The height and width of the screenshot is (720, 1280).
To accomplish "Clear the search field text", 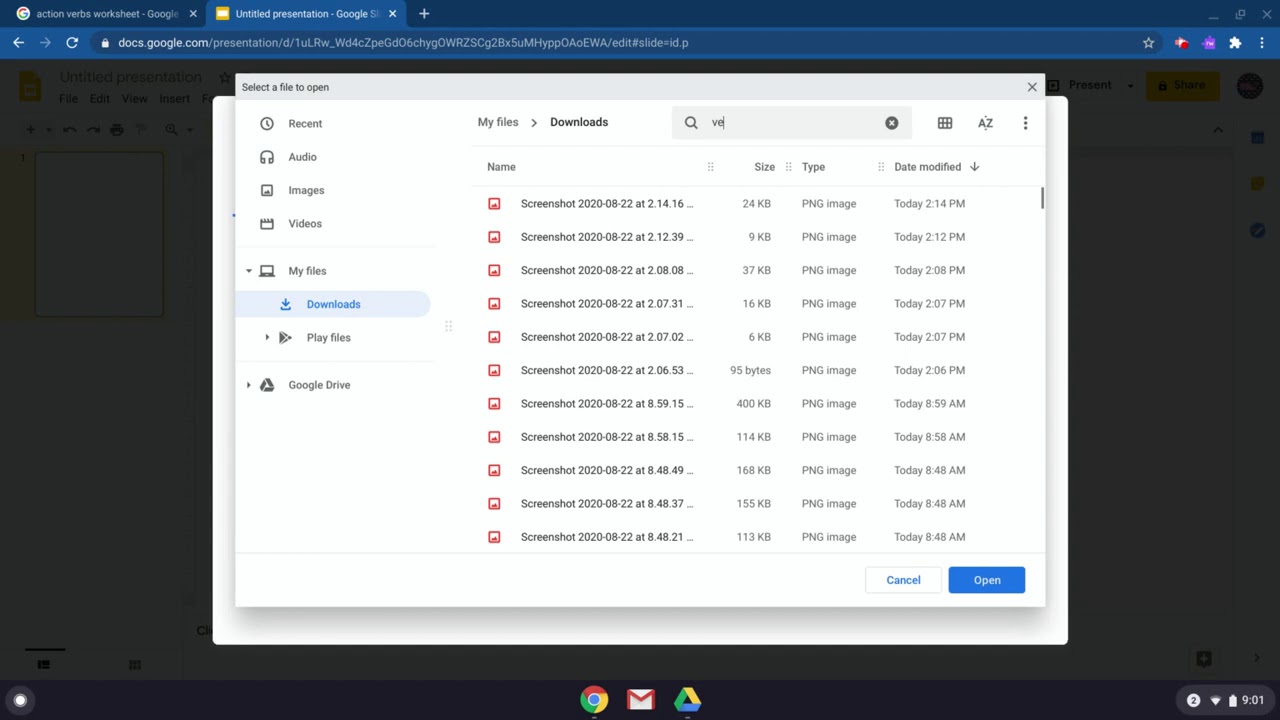I will click(x=892, y=123).
